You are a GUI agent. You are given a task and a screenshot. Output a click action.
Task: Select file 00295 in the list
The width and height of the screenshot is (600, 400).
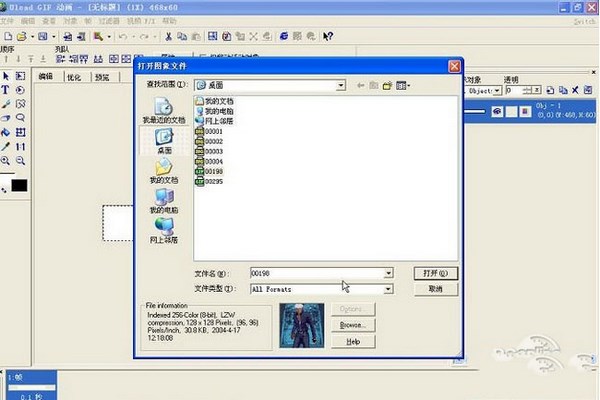[x=211, y=181]
